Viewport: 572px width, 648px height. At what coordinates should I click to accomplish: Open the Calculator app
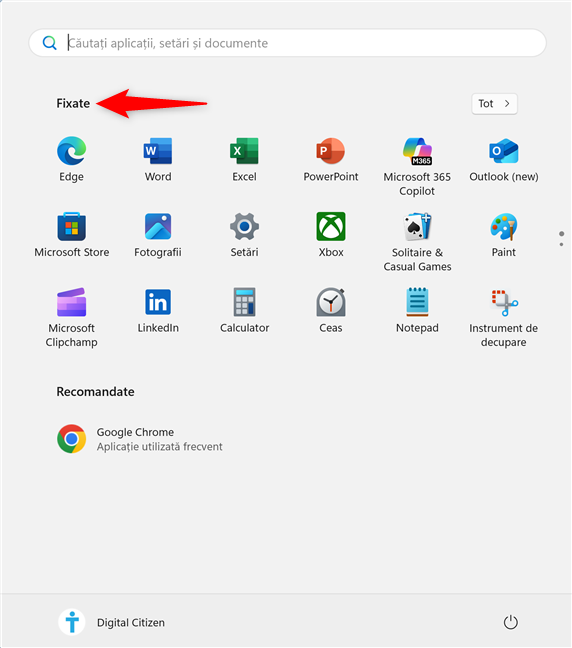click(x=244, y=311)
